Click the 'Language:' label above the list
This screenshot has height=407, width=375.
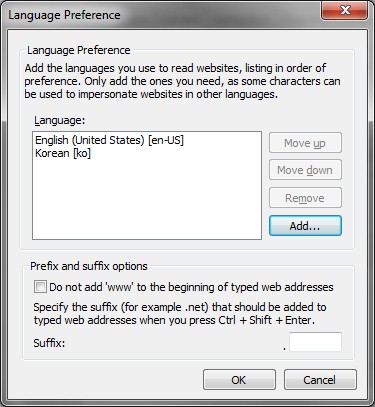(60, 120)
